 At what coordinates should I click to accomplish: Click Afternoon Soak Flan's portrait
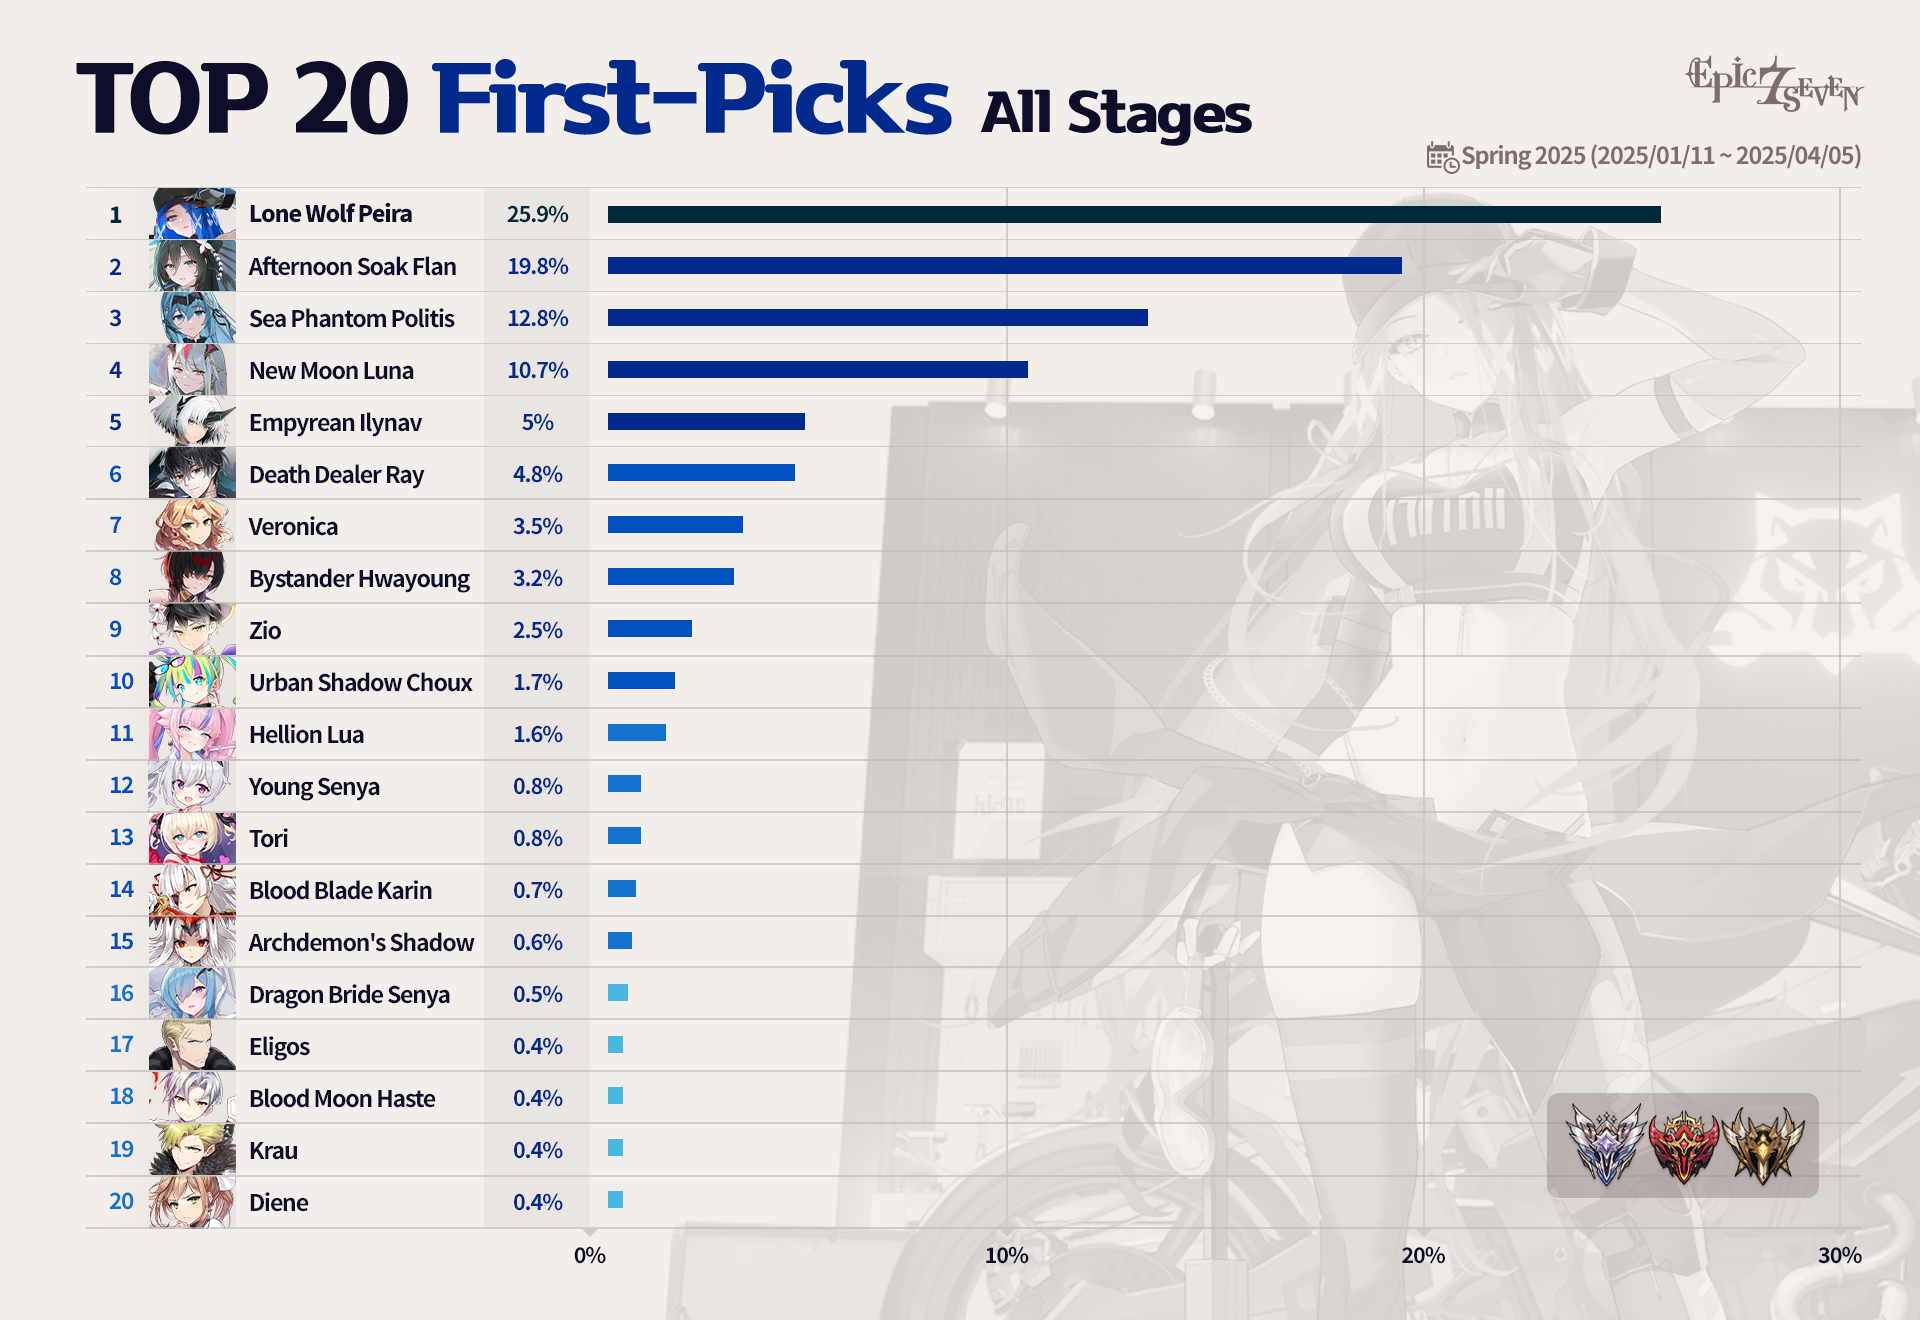coord(193,266)
